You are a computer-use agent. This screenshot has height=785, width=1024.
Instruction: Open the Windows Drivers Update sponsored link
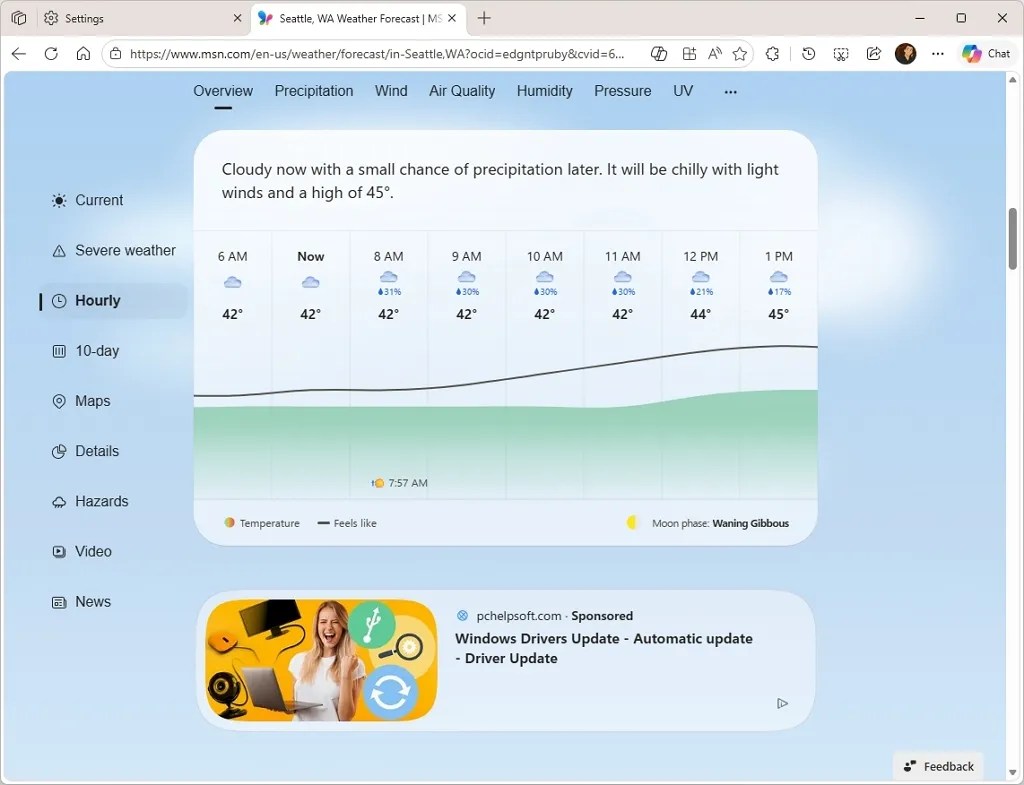point(604,648)
